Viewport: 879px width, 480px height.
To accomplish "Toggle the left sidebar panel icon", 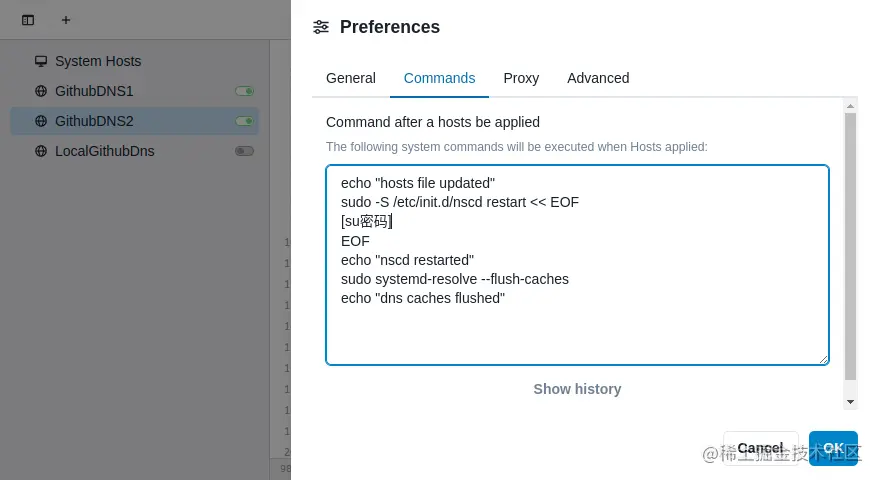I will pos(28,20).
